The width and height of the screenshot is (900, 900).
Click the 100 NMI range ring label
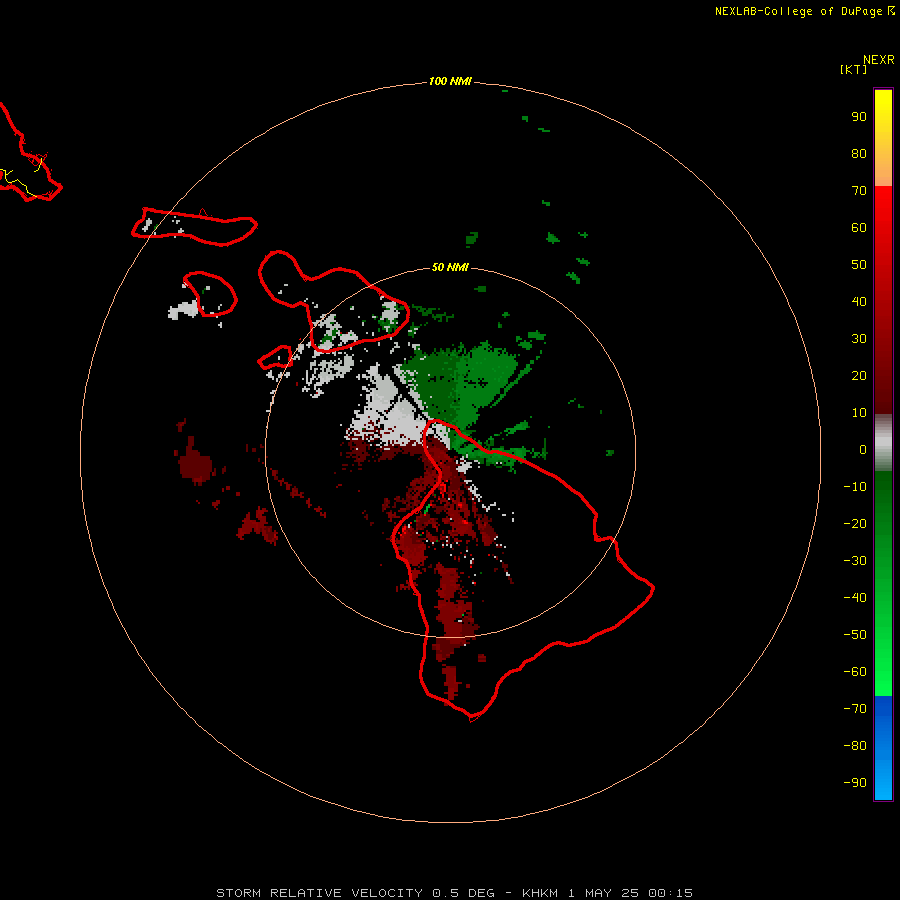coord(450,82)
